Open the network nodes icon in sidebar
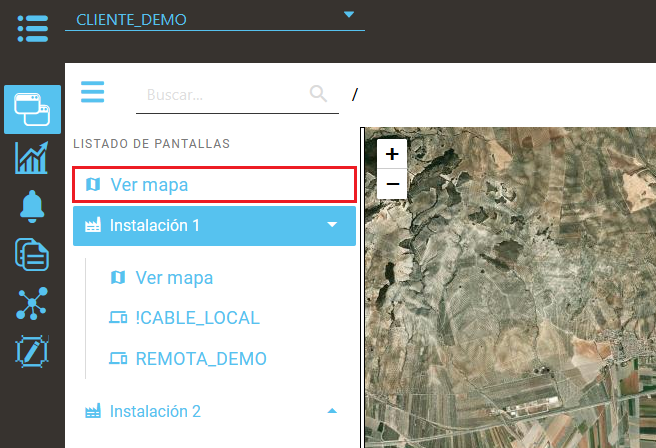656x448 pixels. tap(32, 303)
